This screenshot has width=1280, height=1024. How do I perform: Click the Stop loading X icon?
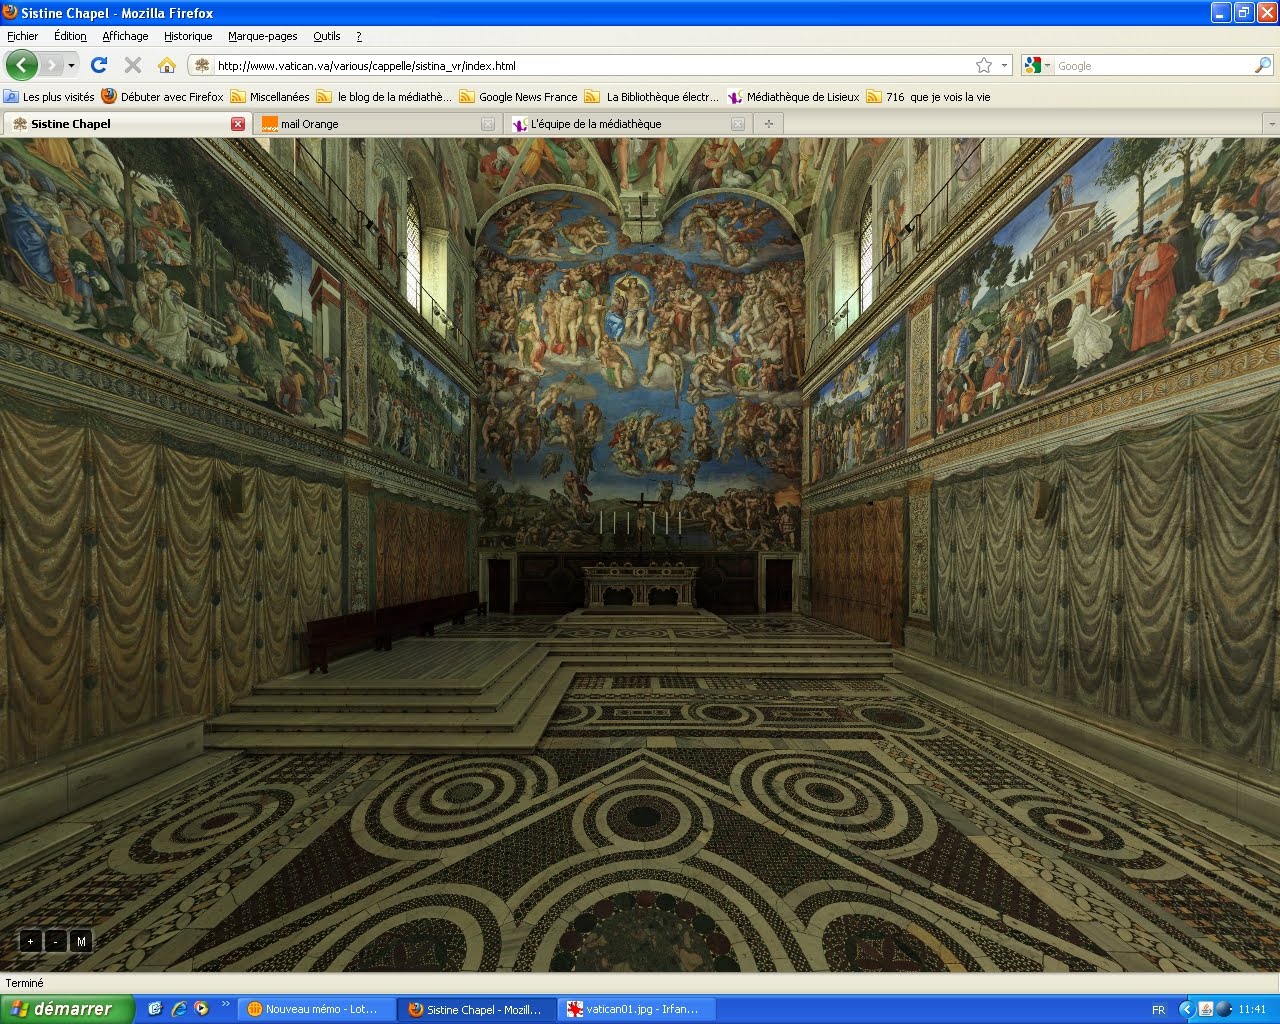pyautogui.click(x=132, y=65)
